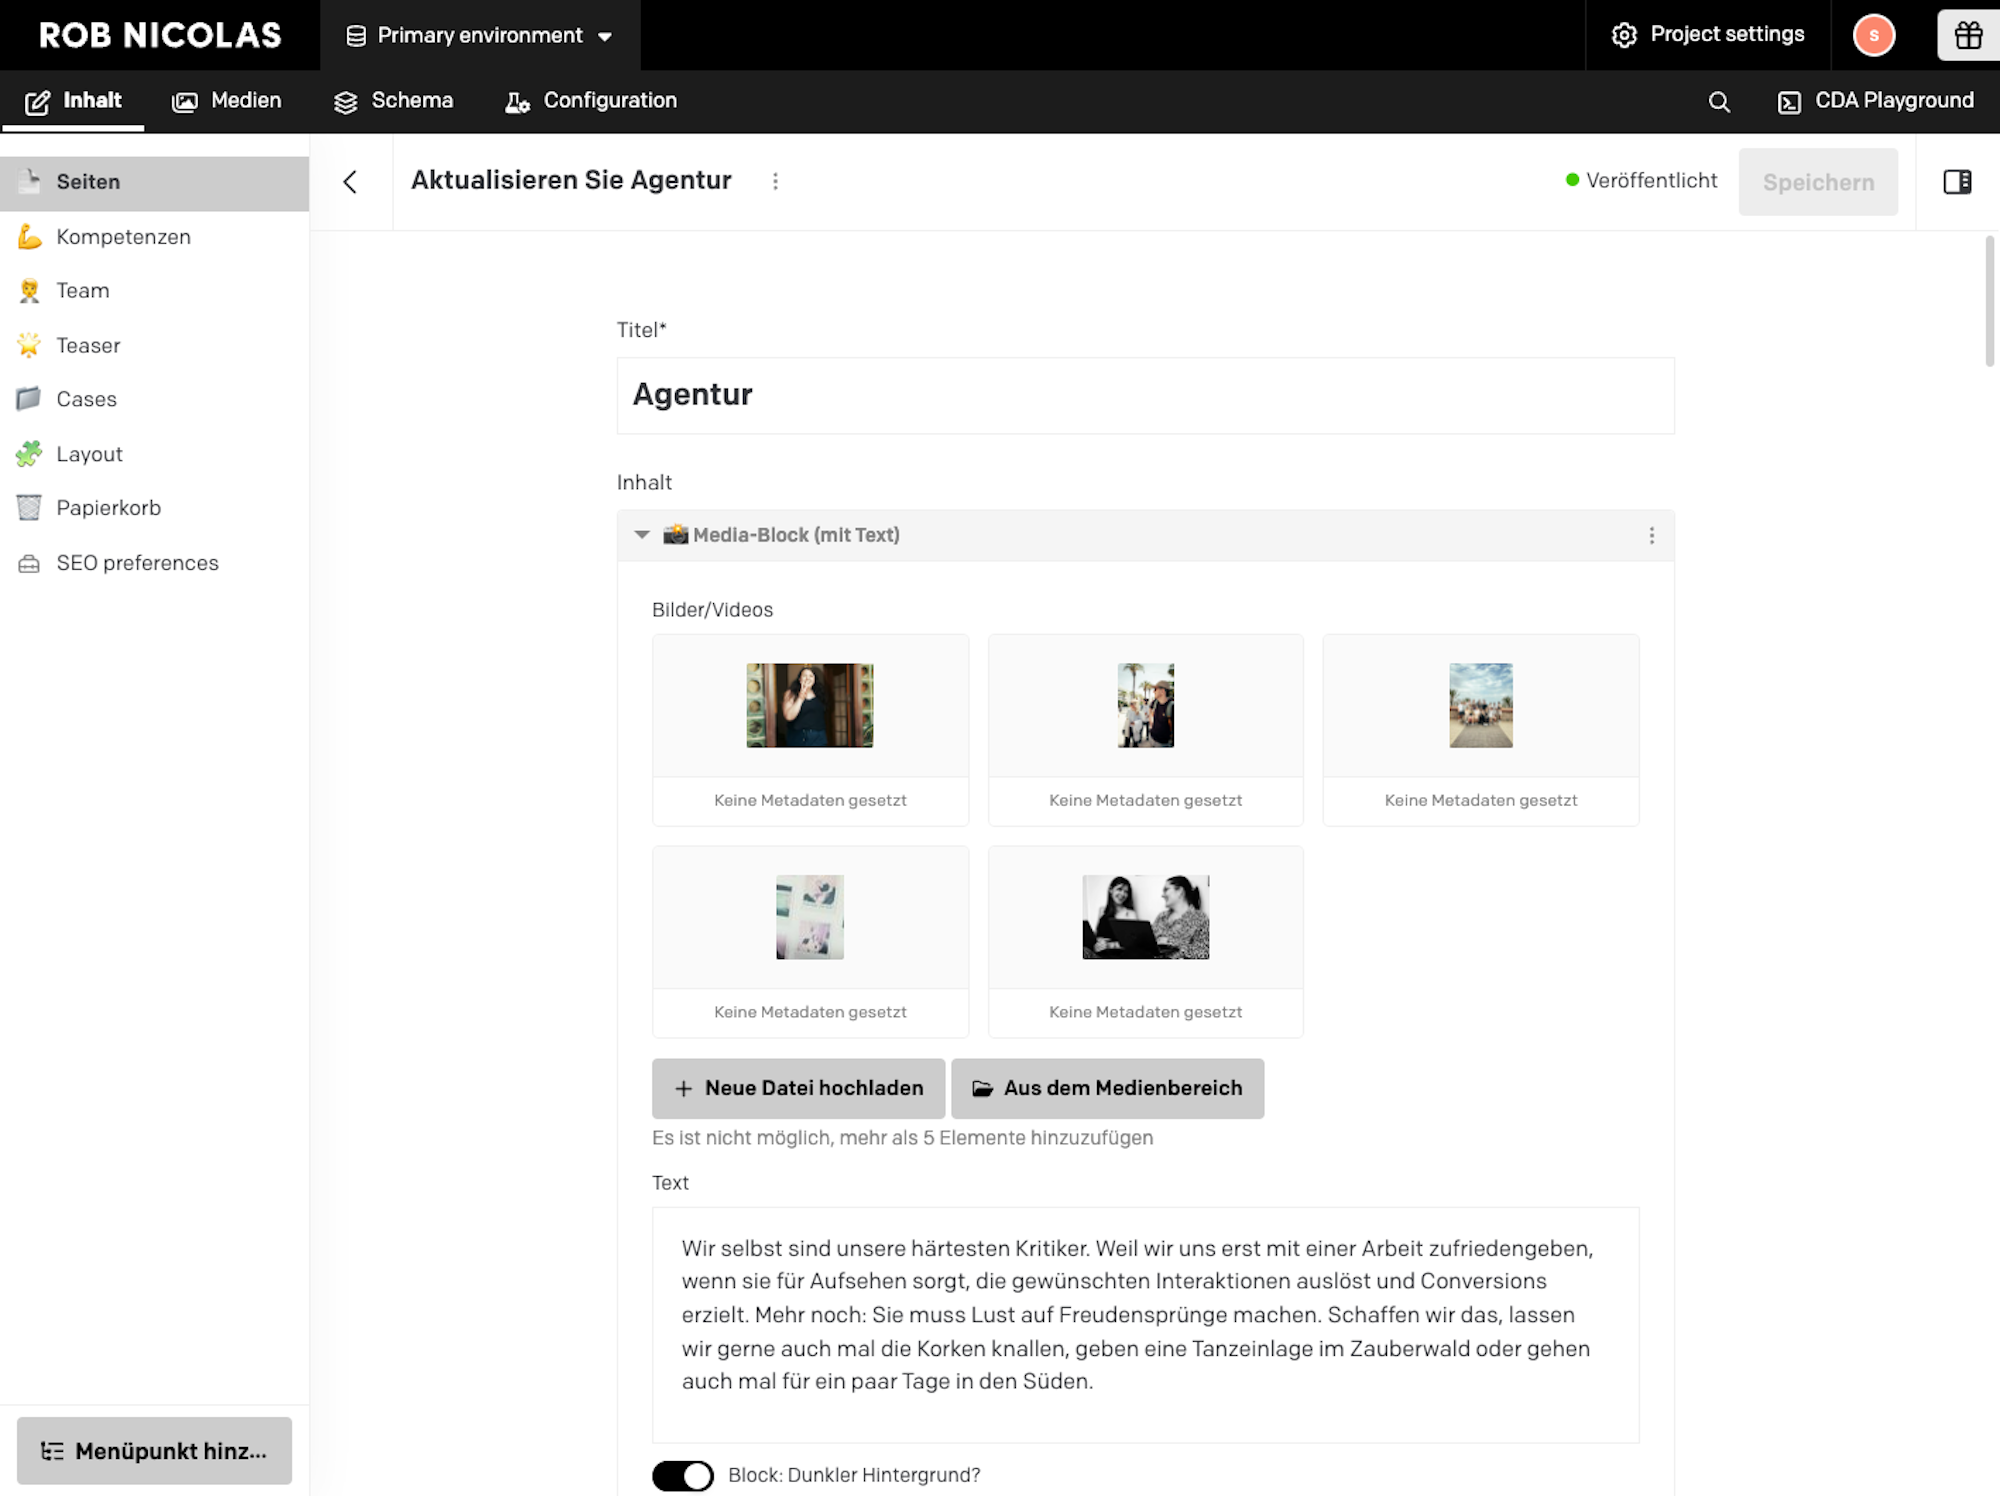
Task: Open CDA Playground
Action: [1876, 101]
